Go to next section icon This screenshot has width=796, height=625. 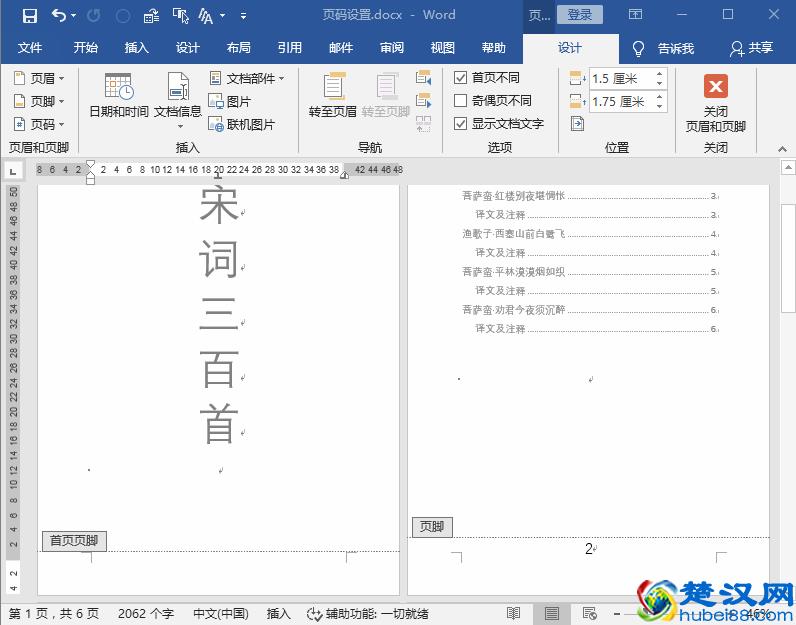click(x=423, y=100)
